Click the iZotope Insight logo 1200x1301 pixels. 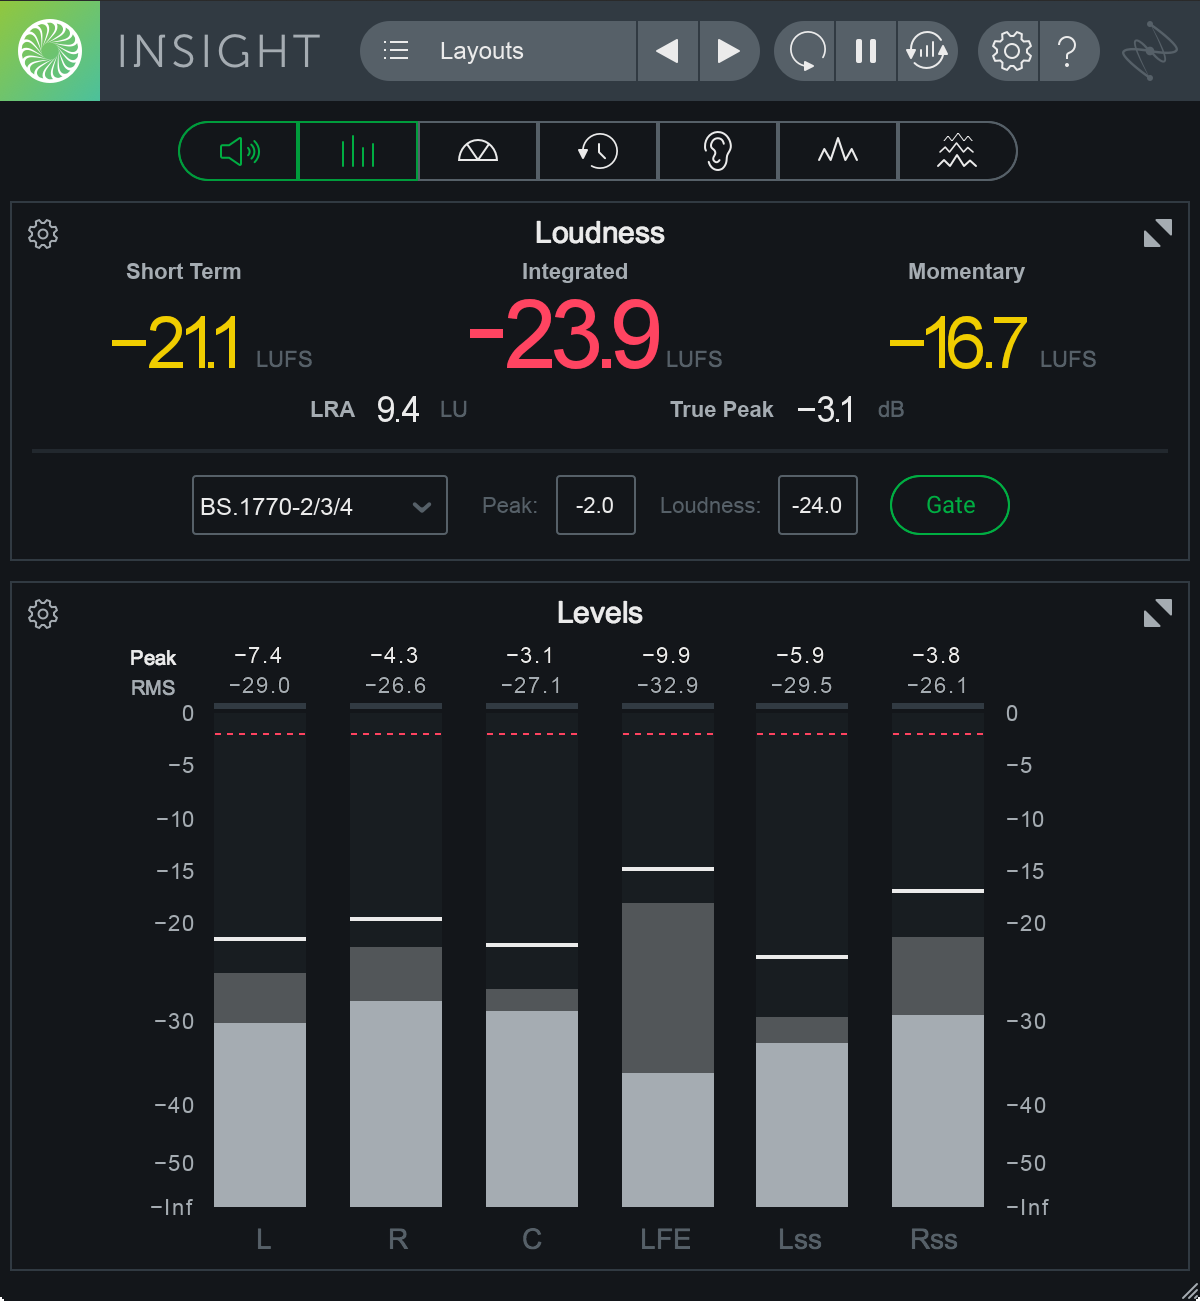50,50
